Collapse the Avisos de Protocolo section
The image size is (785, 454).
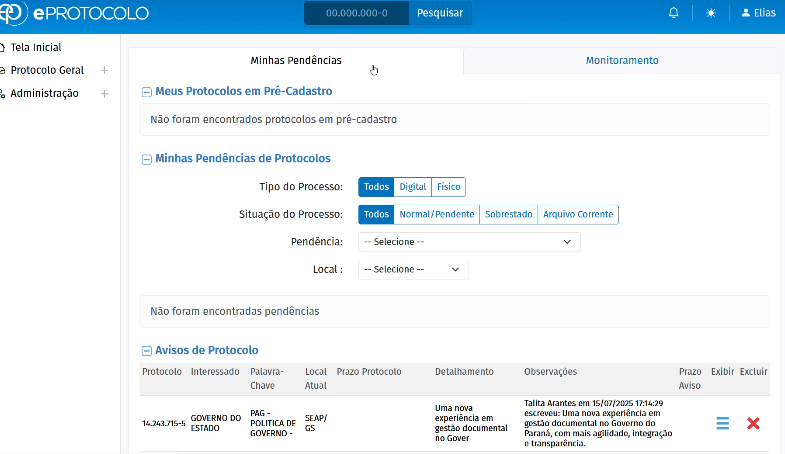click(x=147, y=350)
